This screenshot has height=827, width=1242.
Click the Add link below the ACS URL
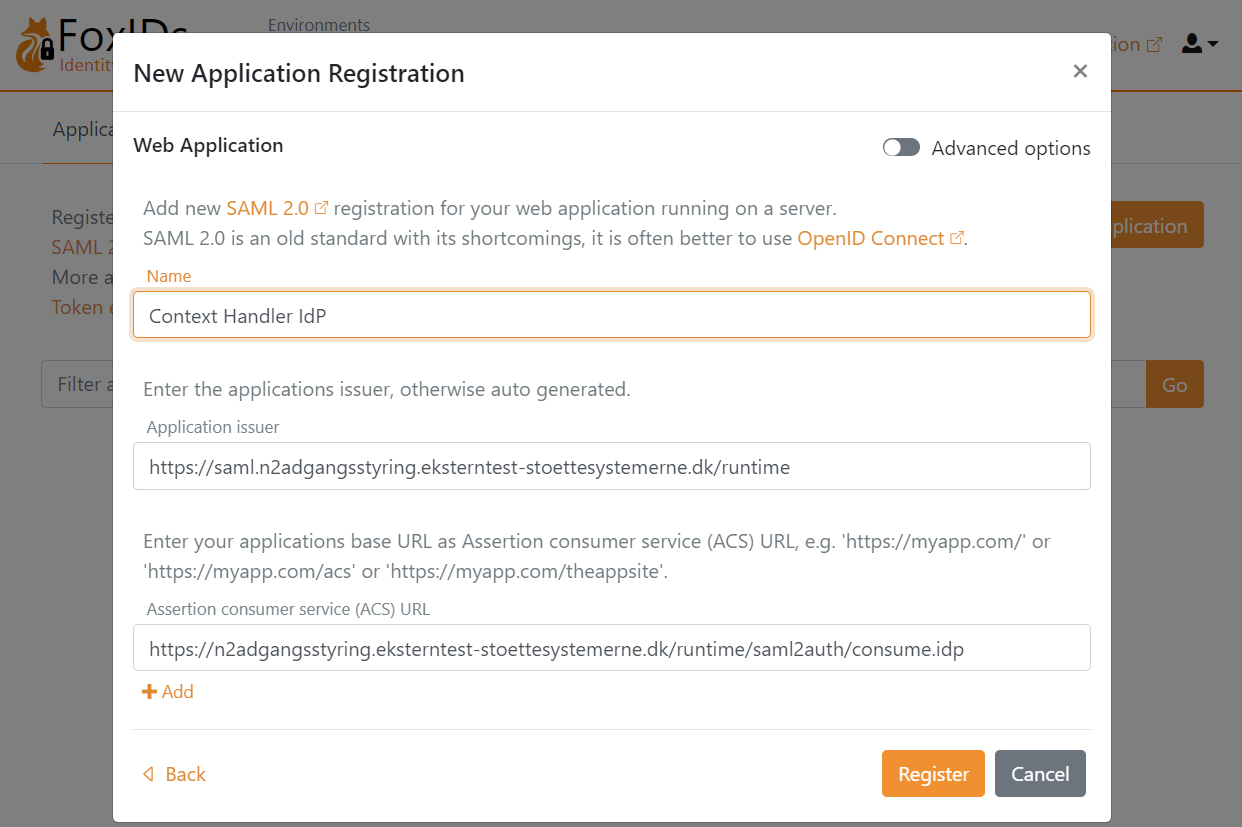(x=177, y=691)
